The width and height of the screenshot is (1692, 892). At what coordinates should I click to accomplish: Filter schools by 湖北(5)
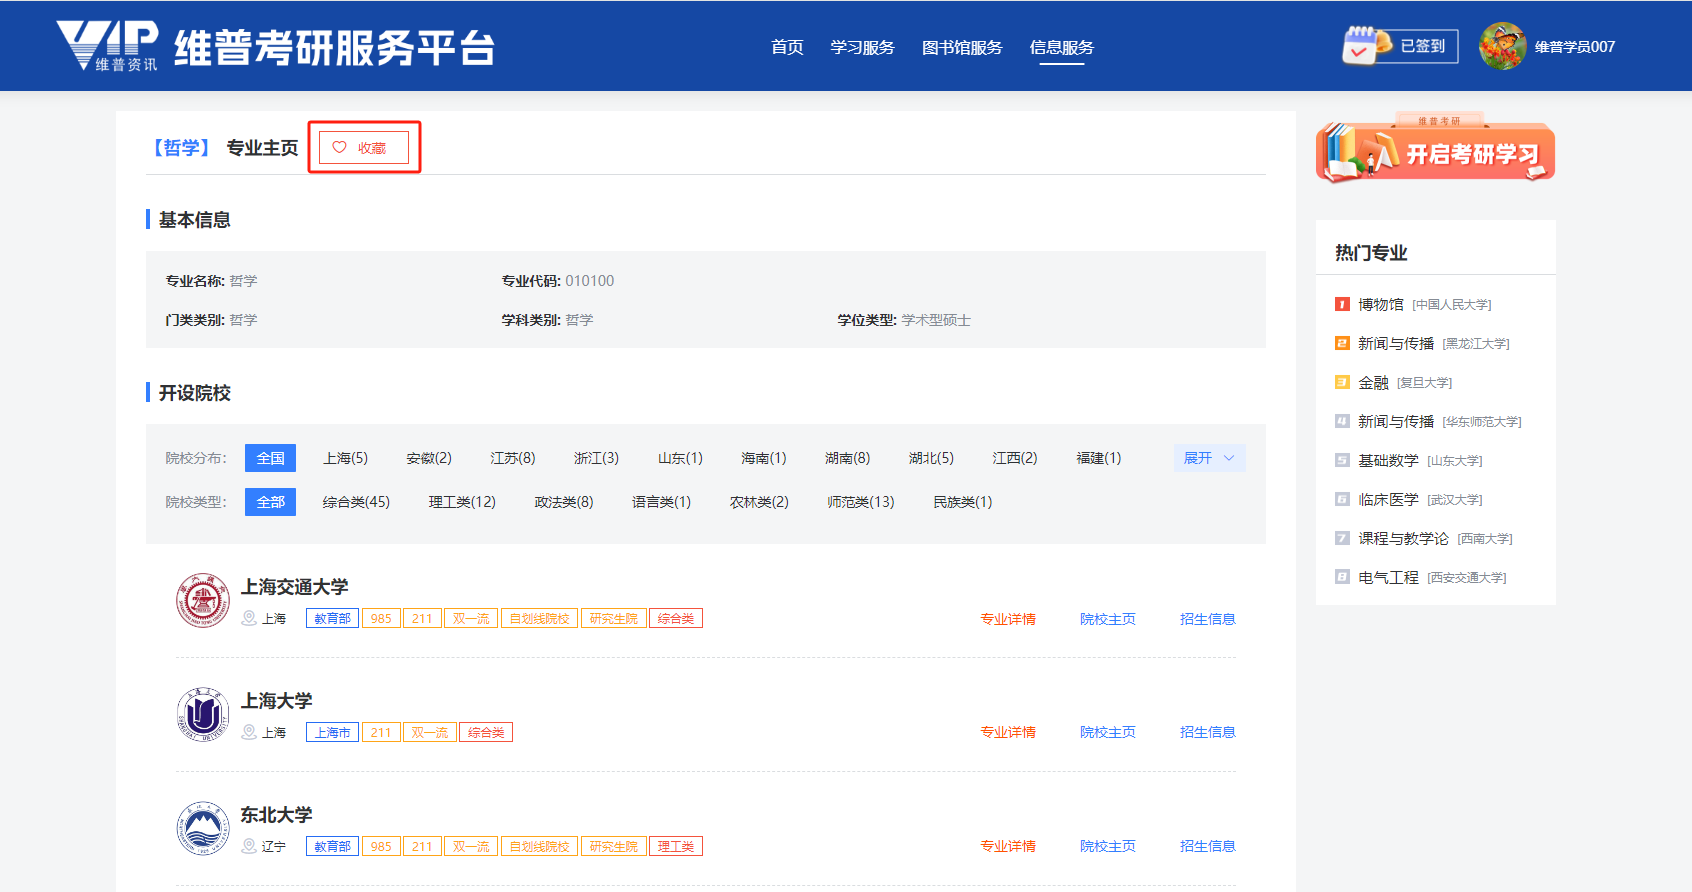(931, 458)
